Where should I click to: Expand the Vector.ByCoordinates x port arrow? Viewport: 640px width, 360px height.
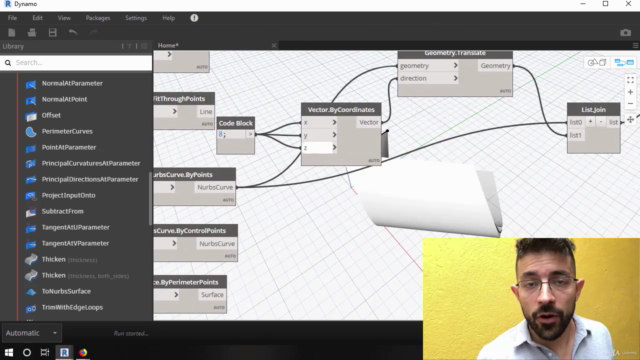point(334,122)
